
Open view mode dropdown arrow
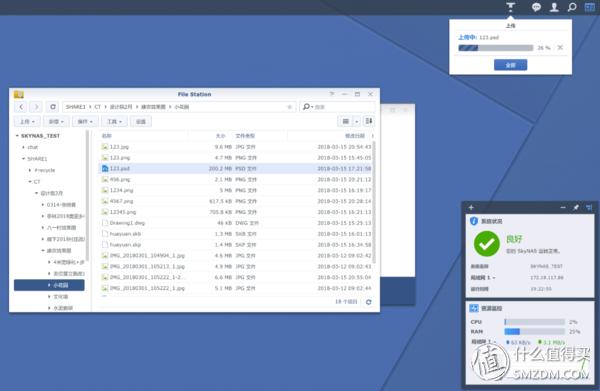356,121
